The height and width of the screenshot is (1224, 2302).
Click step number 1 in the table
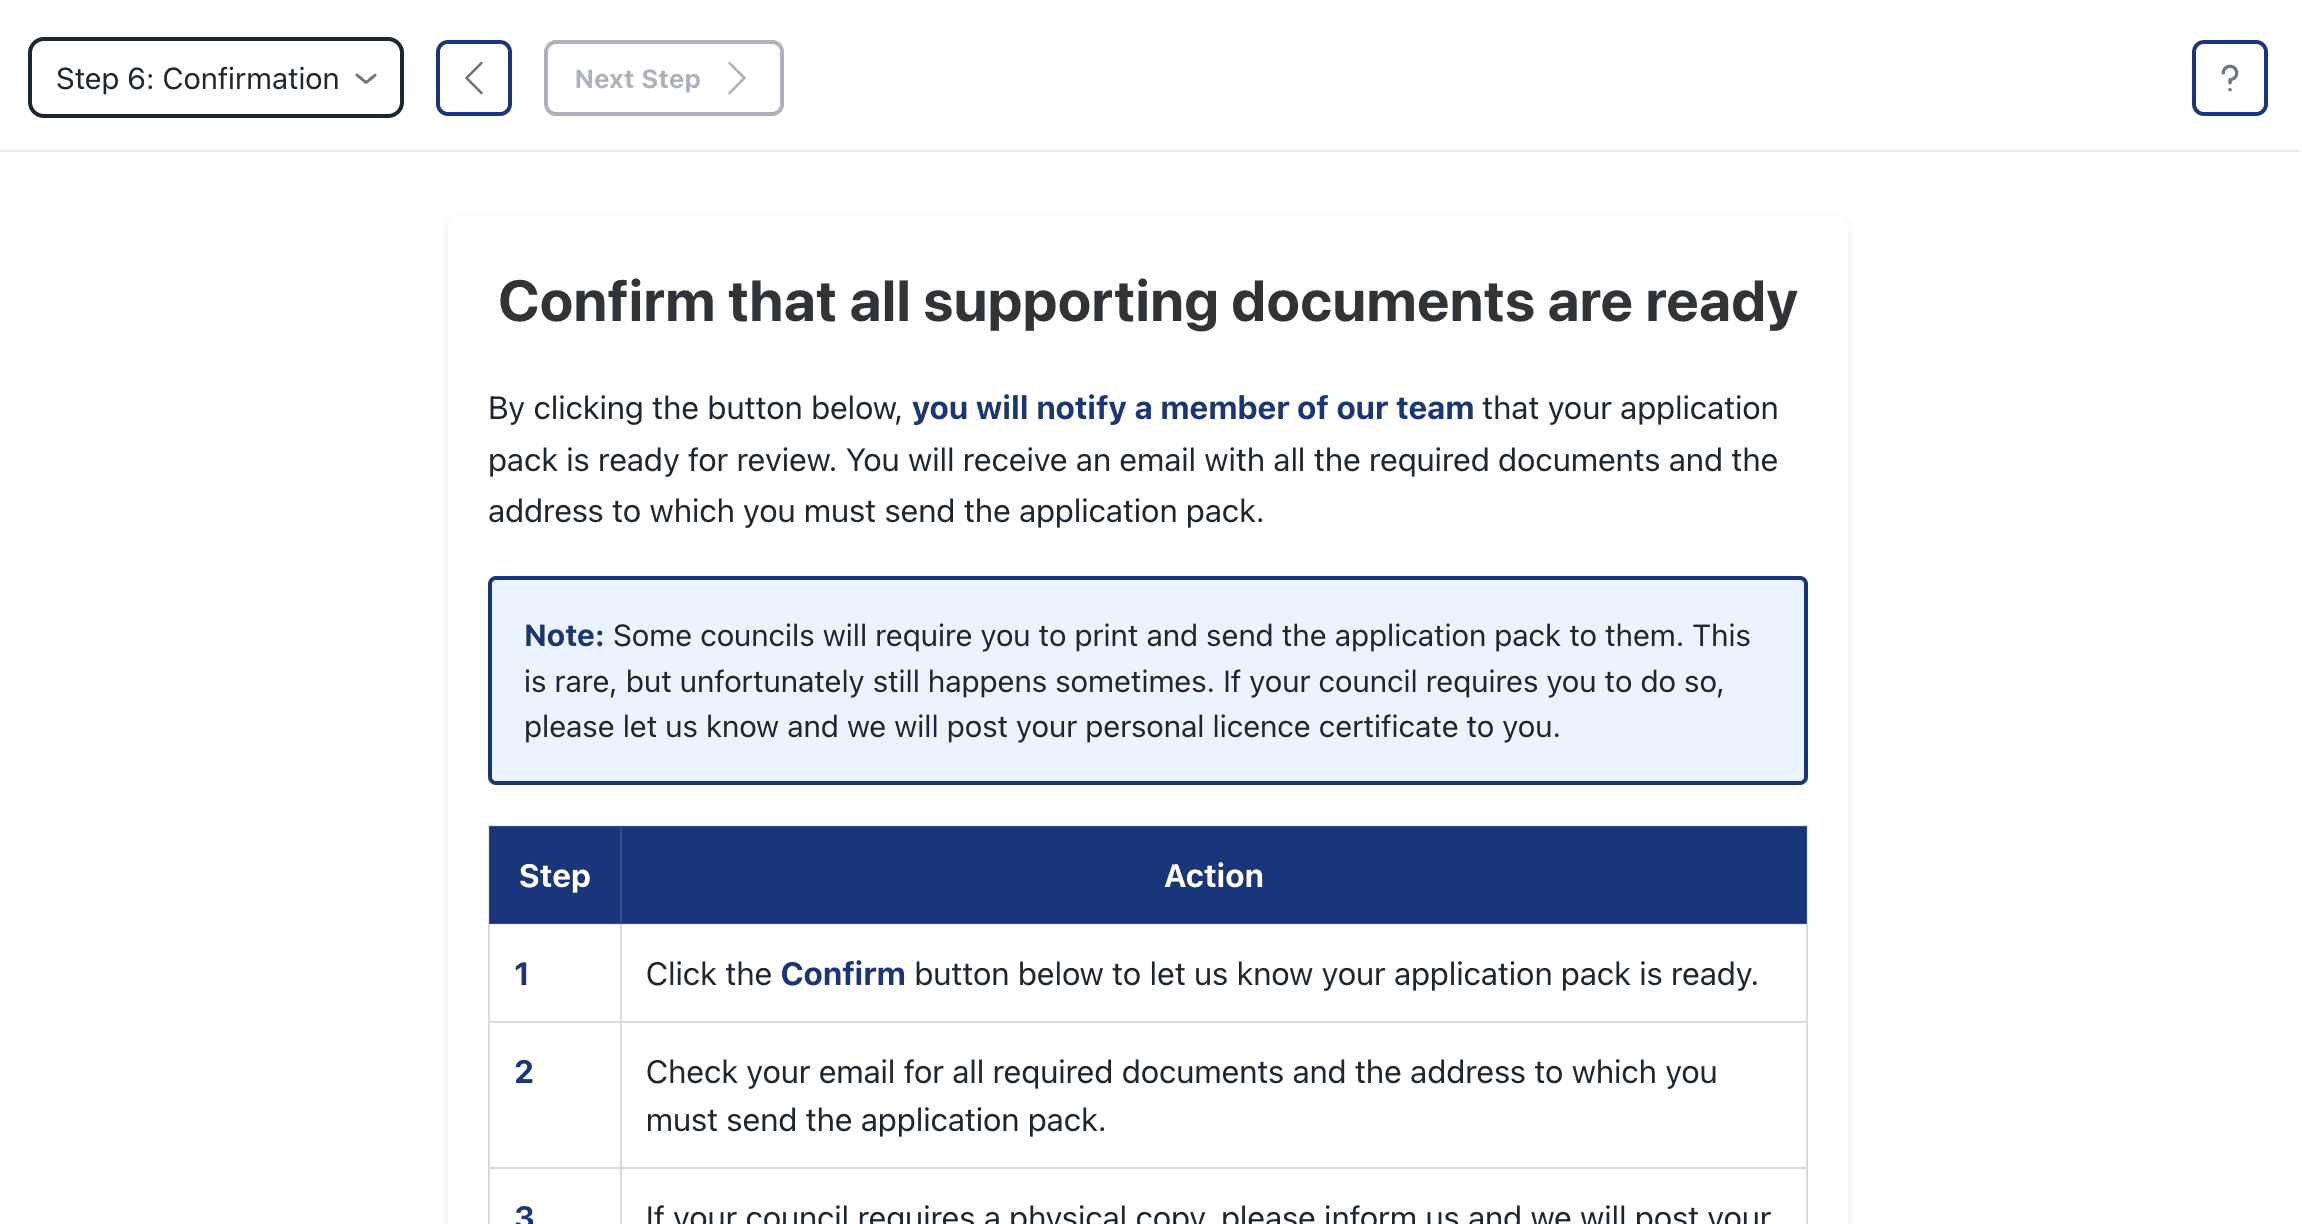[x=522, y=973]
